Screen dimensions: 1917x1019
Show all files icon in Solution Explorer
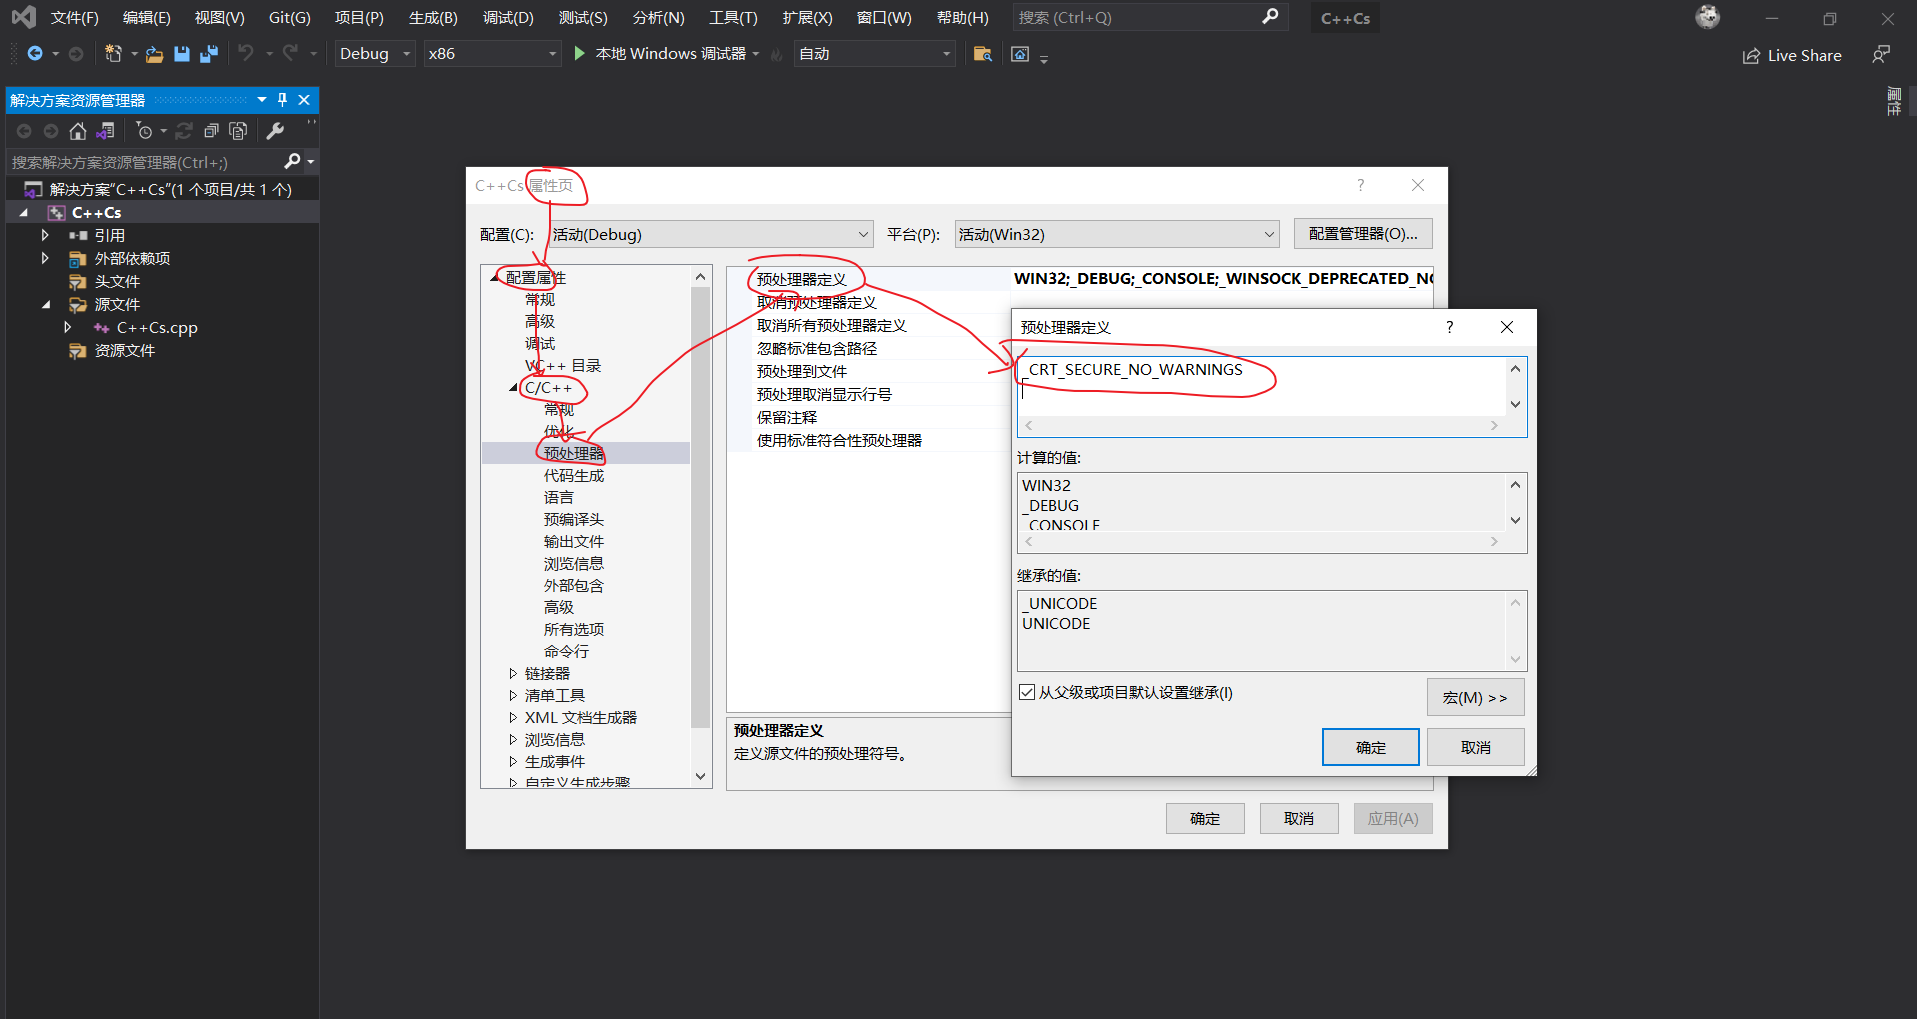(238, 131)
